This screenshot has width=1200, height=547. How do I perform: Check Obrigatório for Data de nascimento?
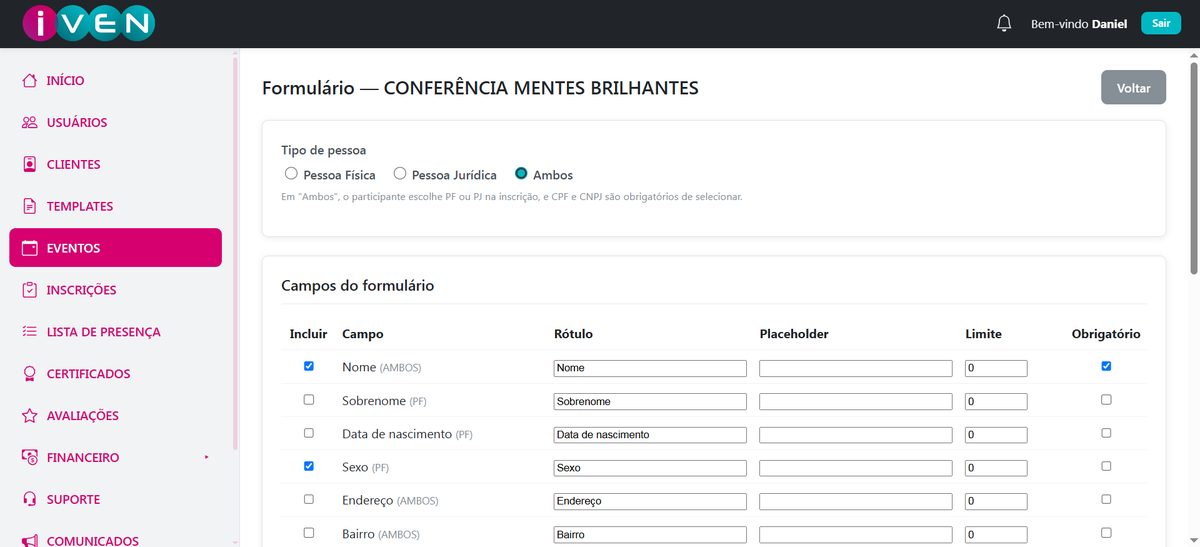[x=1106, y=433]
